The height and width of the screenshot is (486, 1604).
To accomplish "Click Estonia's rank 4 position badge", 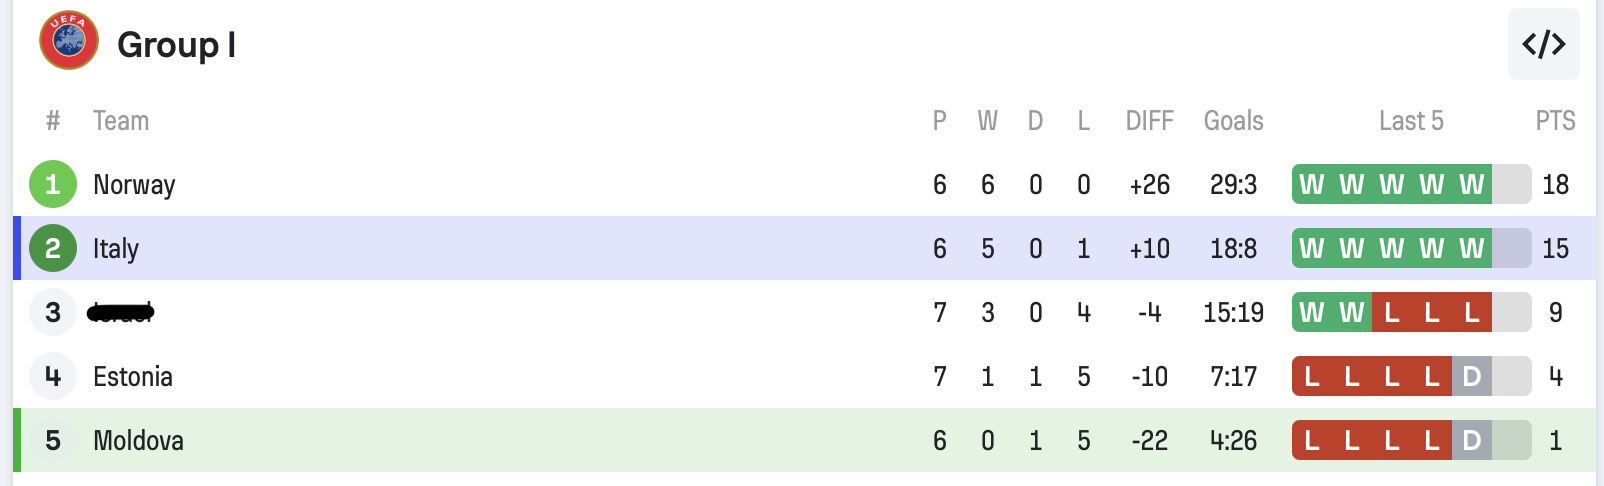I will [x=53, y=376].
